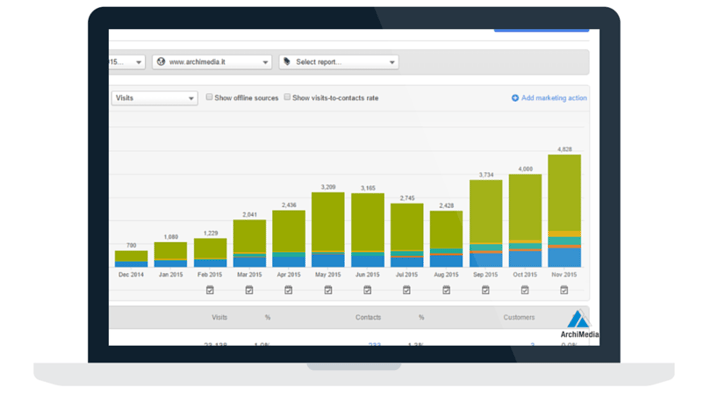Viewport: 711px width, 395px height.
Task: Click the Oct 2015 bar labeled 4,000
Action: point(525,220)
